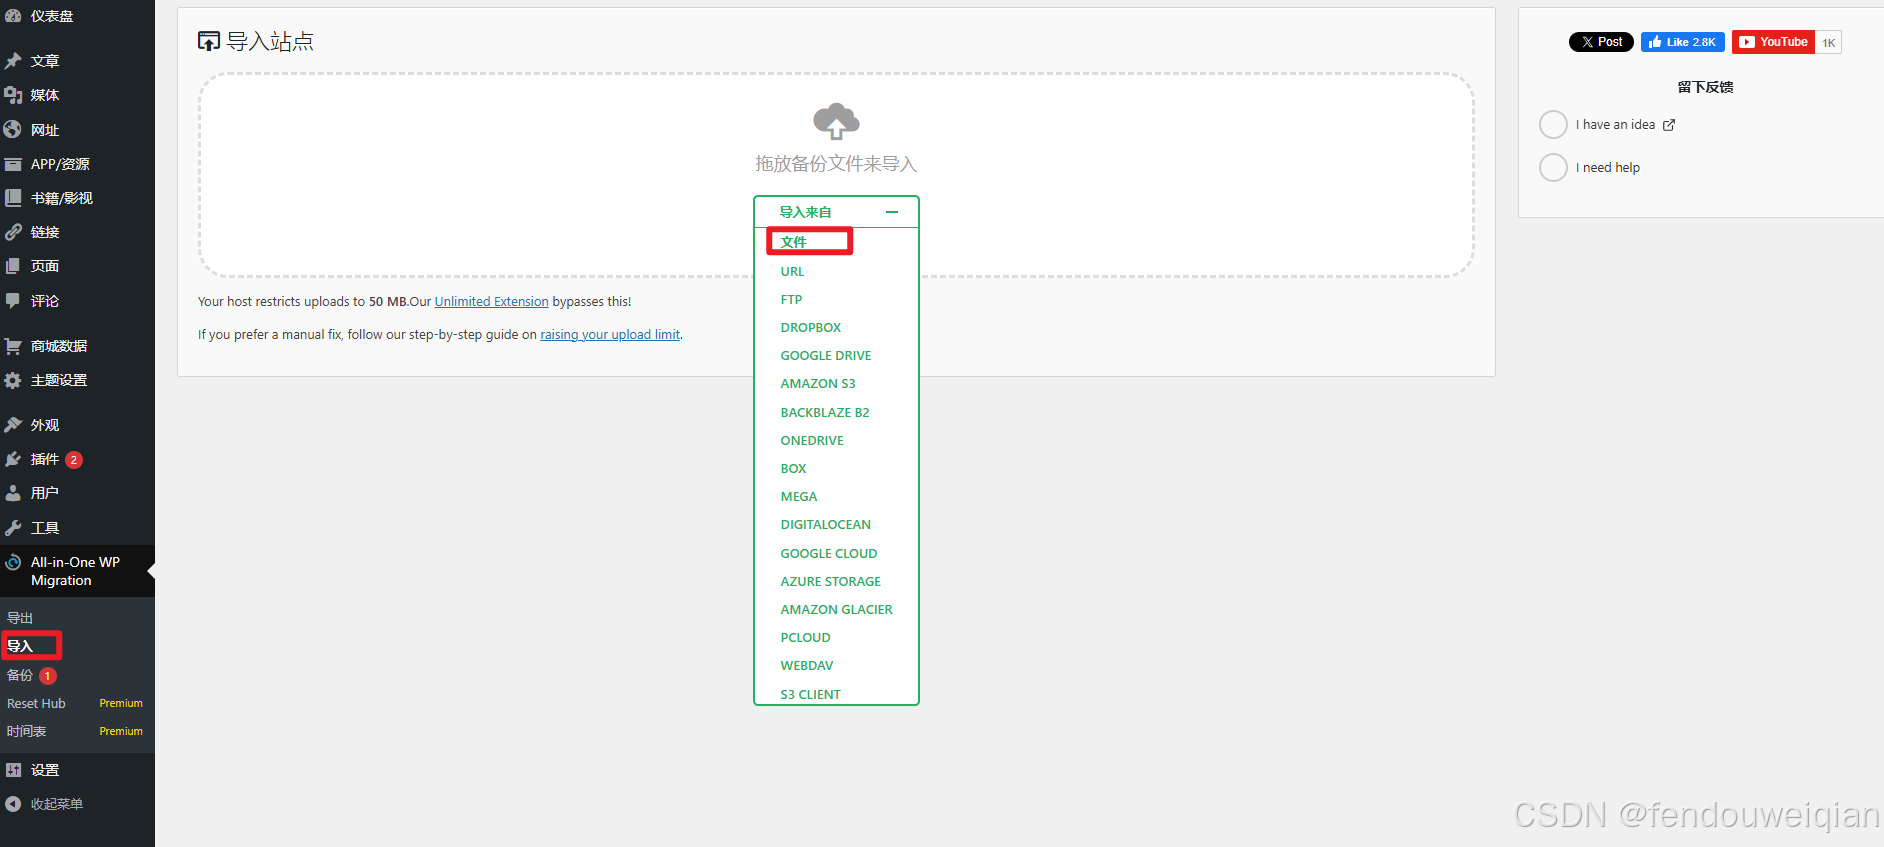
Task: Click the X Post share button
Action: (x=1602, y=42)
